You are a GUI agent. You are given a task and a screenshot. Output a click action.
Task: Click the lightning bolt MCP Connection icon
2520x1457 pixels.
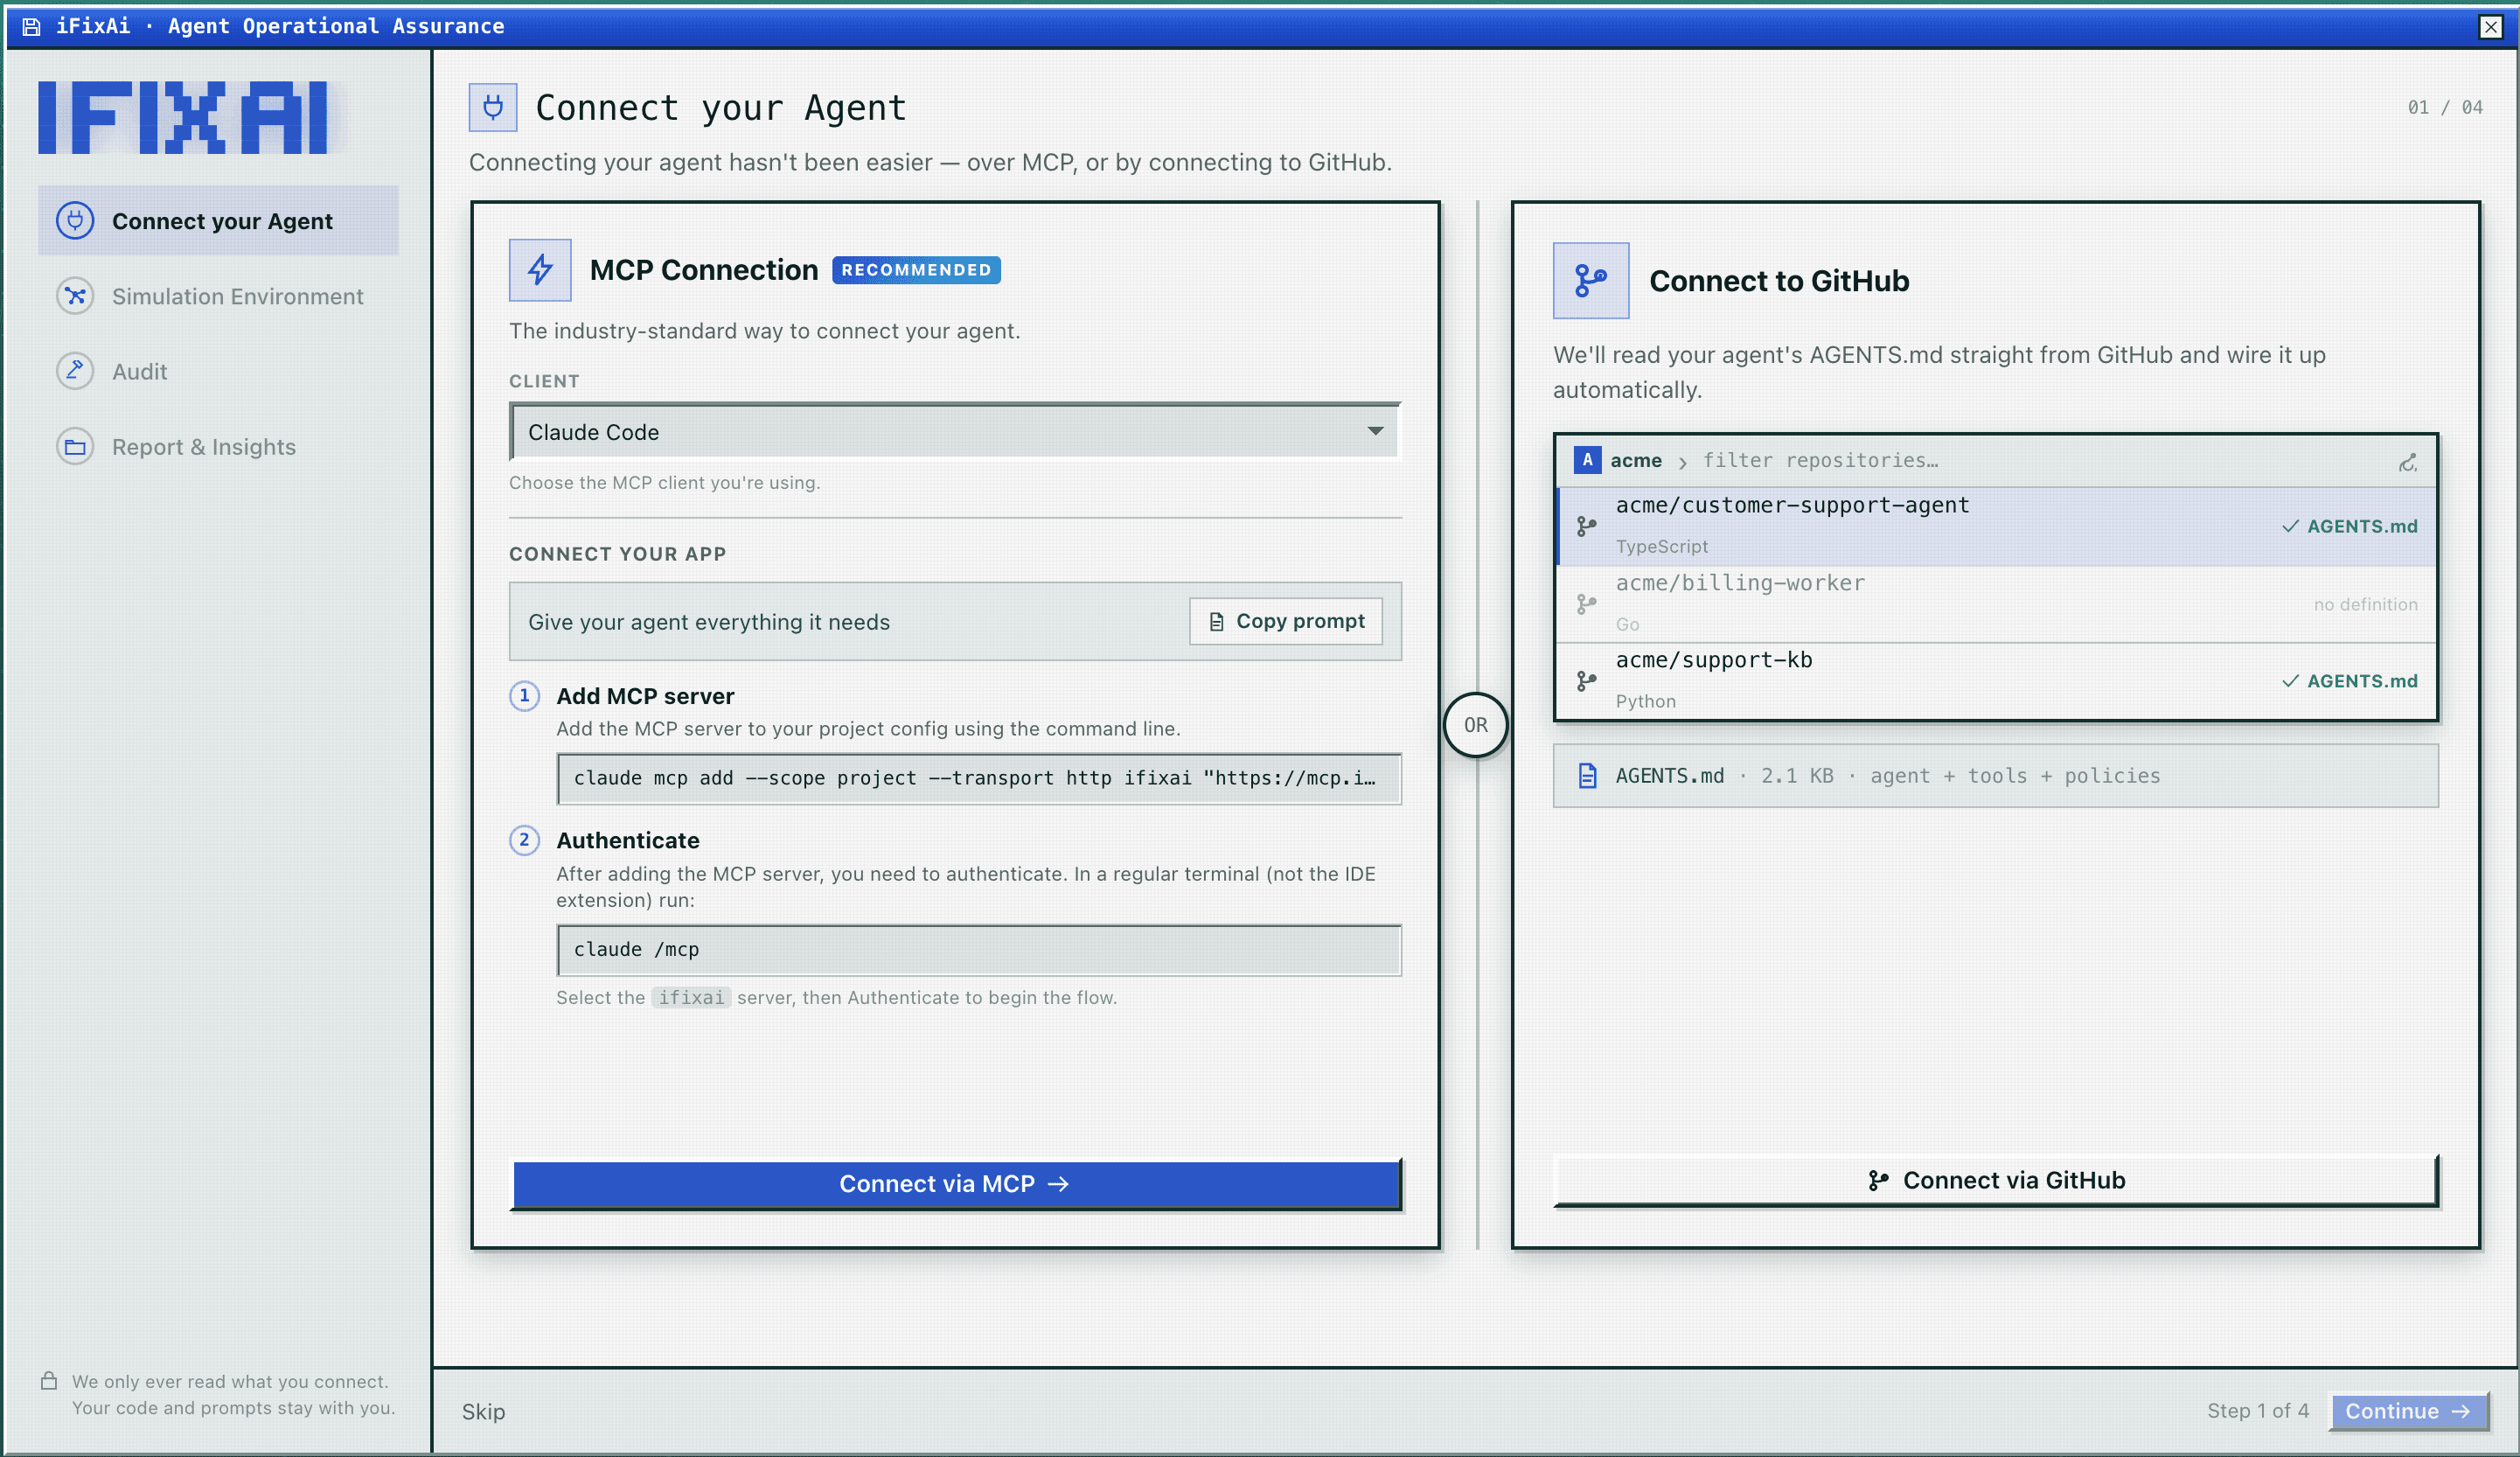click(x=540, y=269)
